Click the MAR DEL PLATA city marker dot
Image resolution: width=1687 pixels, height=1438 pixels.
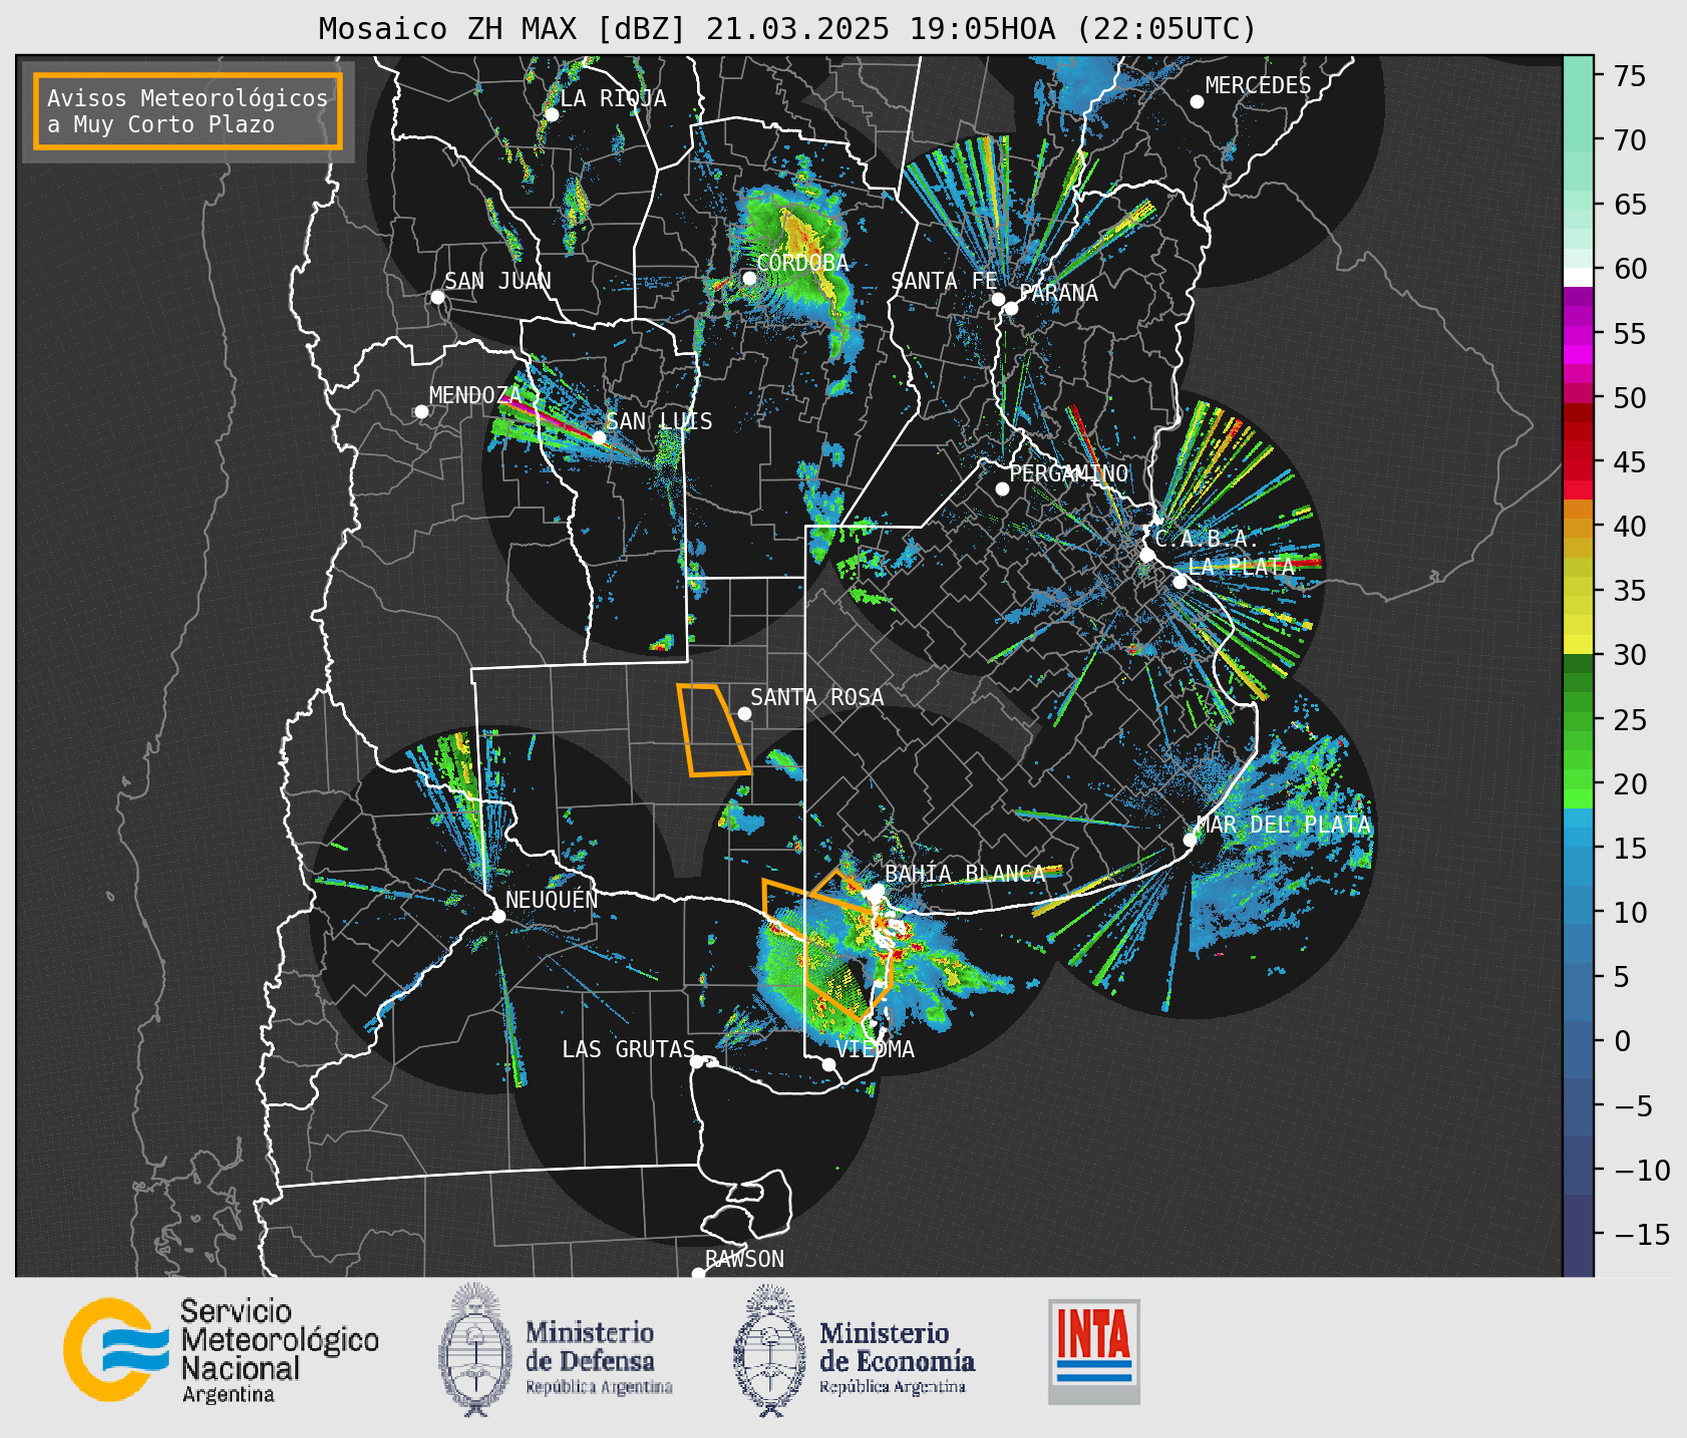pyautogui.click(x=1190, y=840)
